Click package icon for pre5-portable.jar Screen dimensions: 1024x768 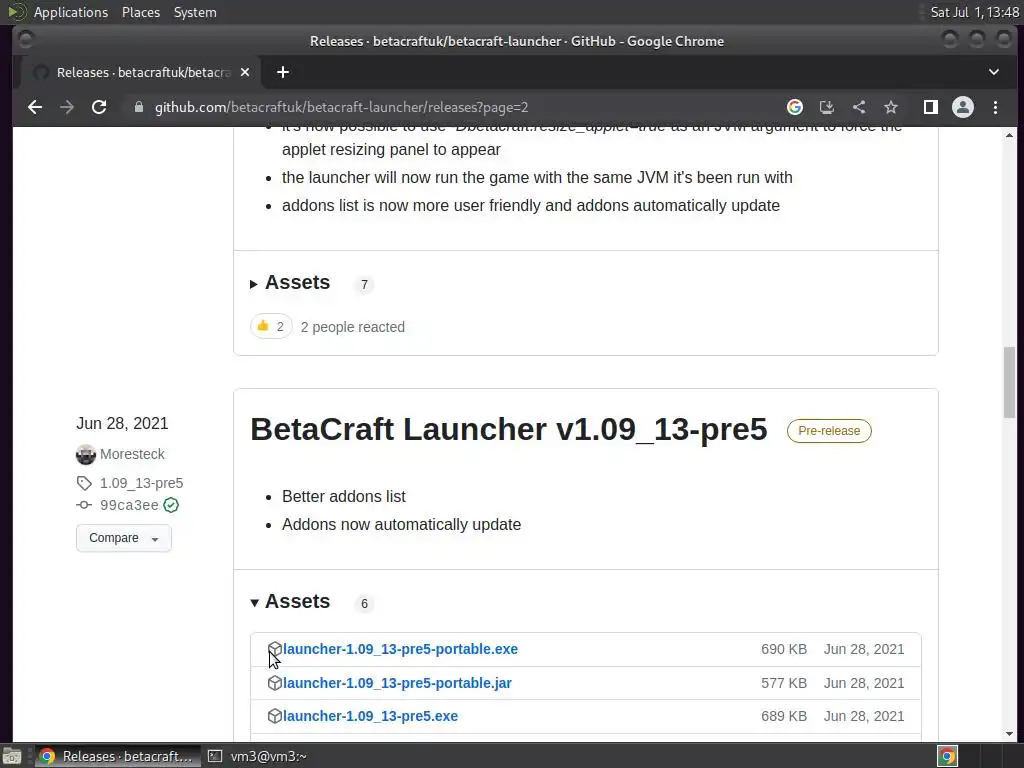click(275, 683)
